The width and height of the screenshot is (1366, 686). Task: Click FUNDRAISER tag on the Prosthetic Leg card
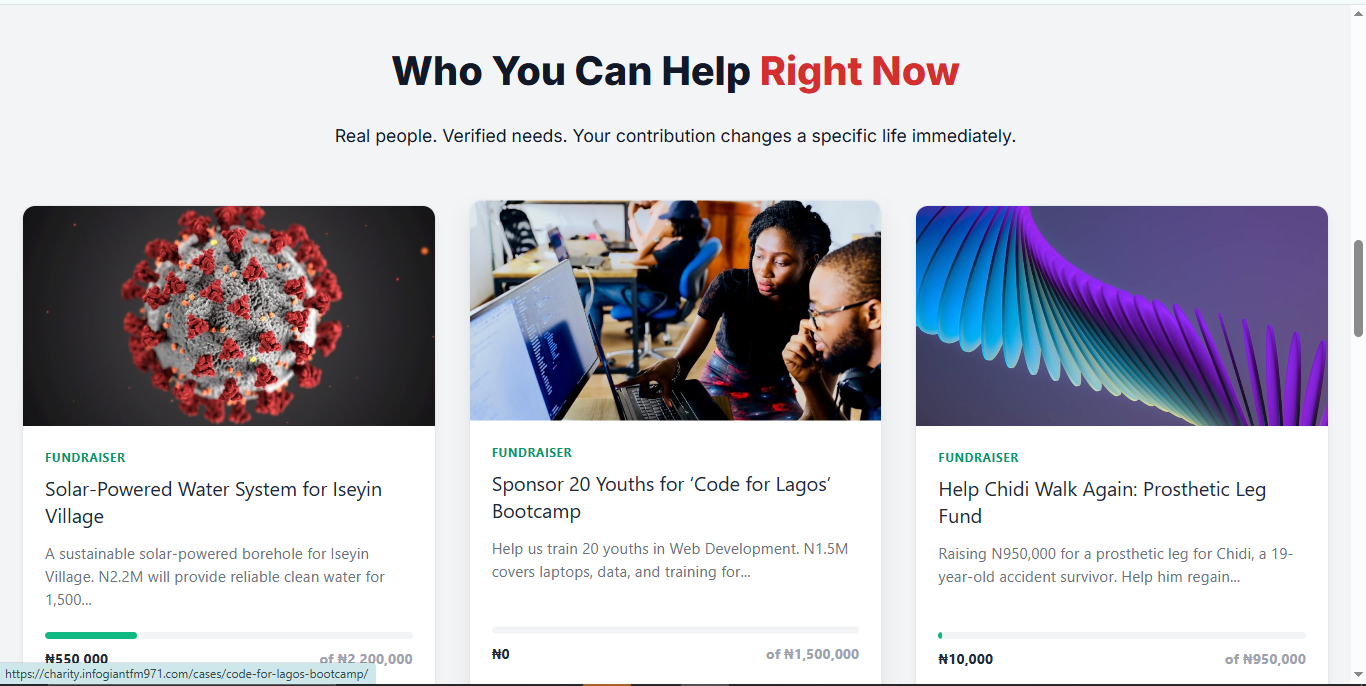[x=978, y=457]
